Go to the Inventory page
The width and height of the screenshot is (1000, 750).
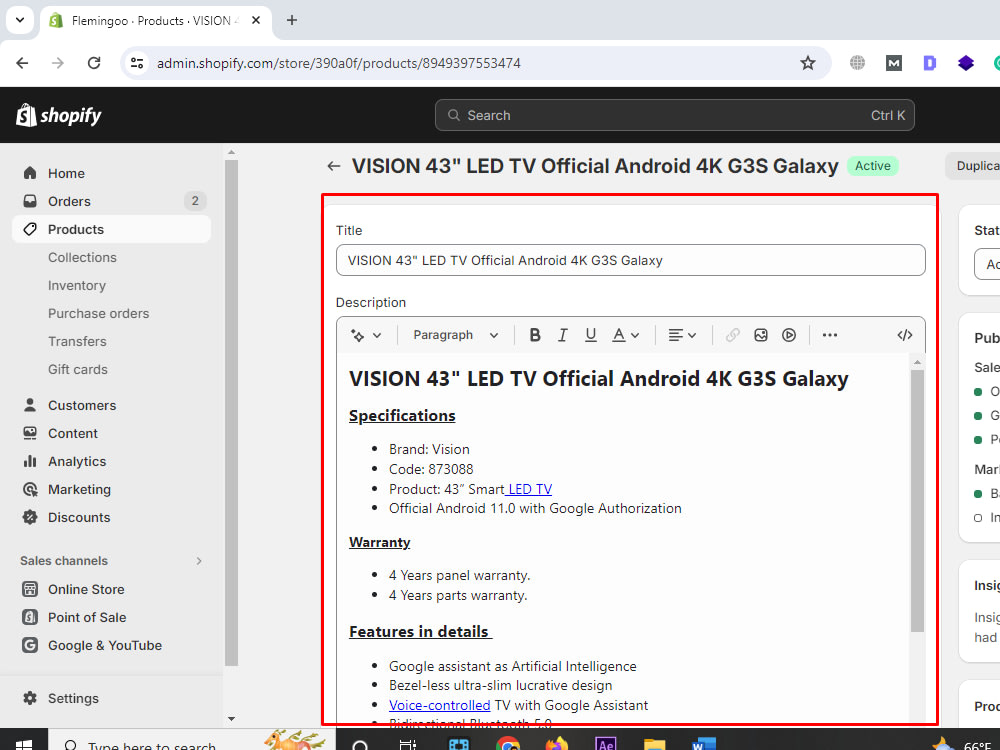point(77,286)
